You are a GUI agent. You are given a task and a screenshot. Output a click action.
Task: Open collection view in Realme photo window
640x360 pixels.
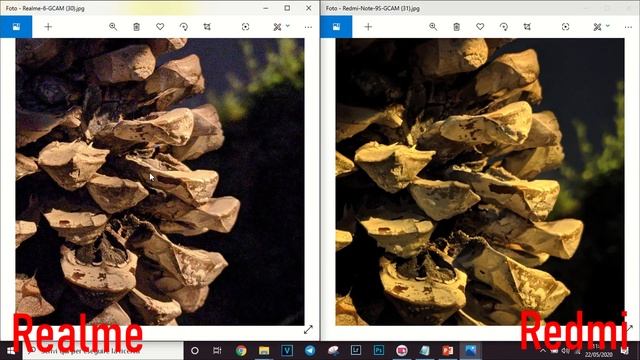point(16,27)
